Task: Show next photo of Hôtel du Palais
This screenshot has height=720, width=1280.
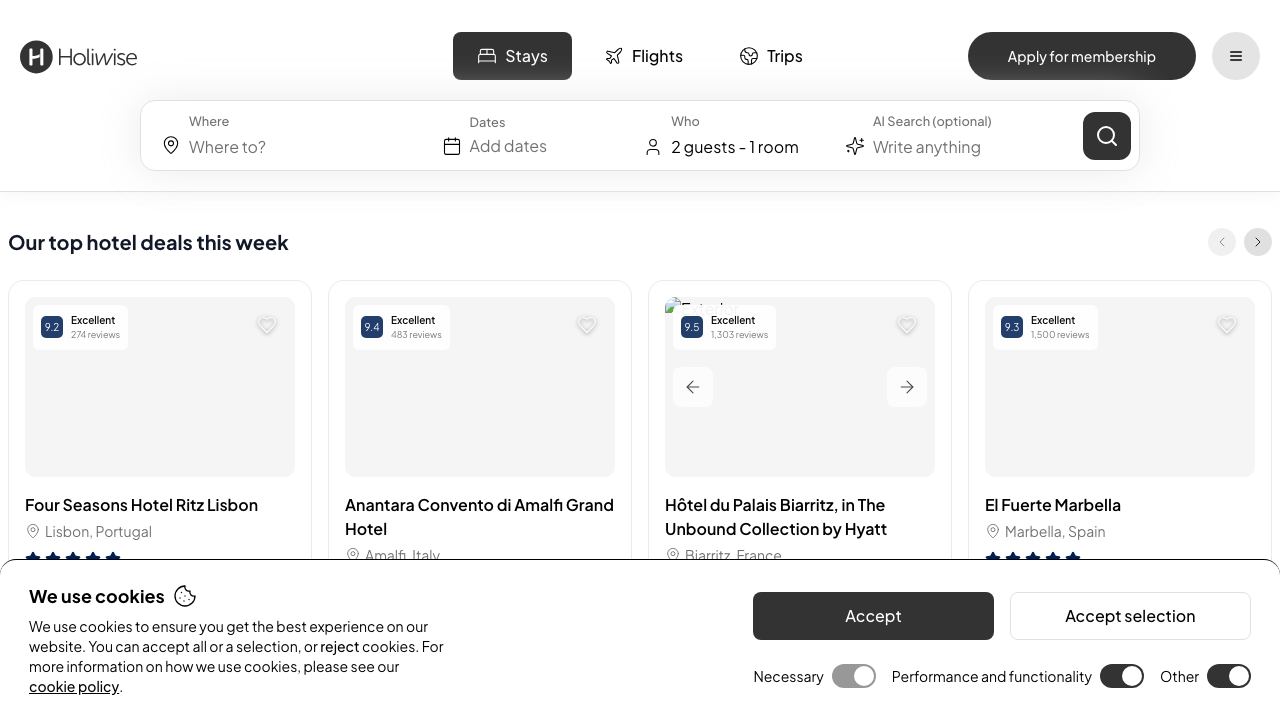Action: pos(907,387)
